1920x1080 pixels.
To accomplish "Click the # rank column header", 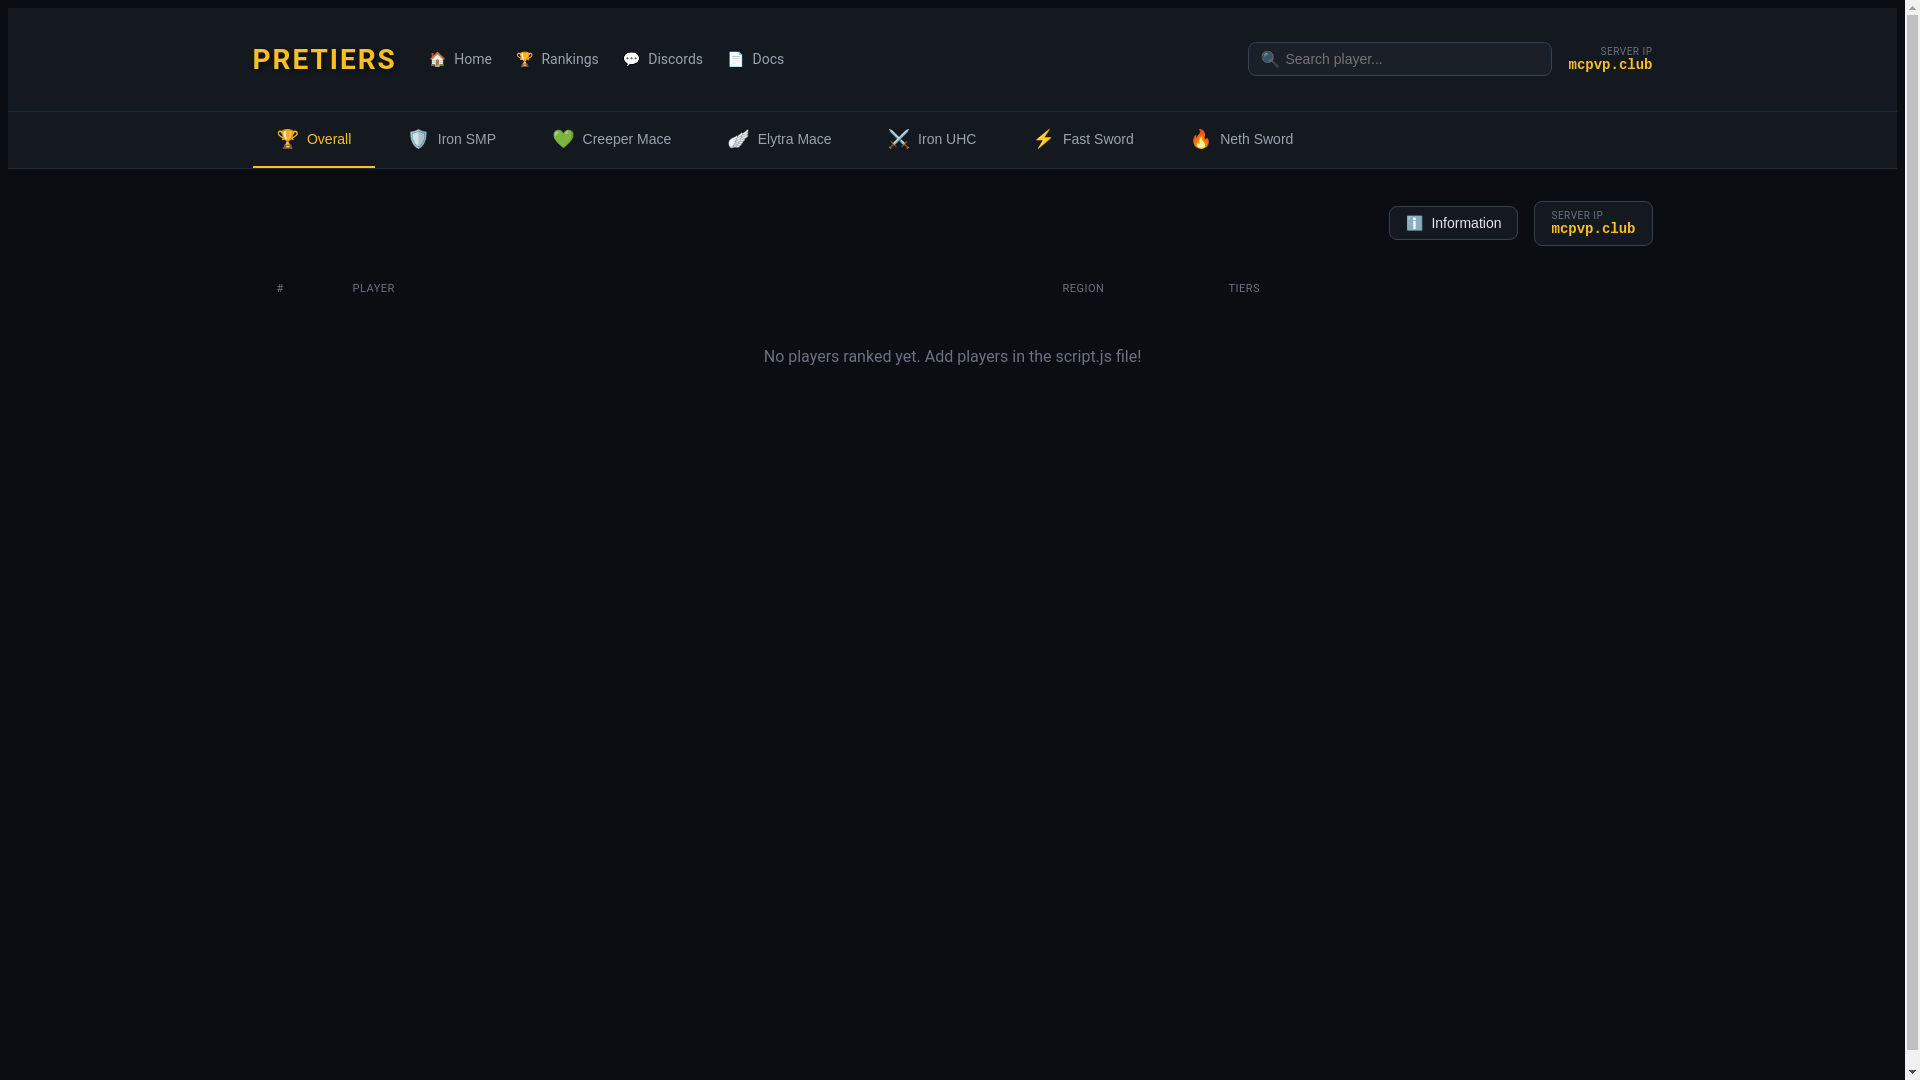I will tap(280, 288).
